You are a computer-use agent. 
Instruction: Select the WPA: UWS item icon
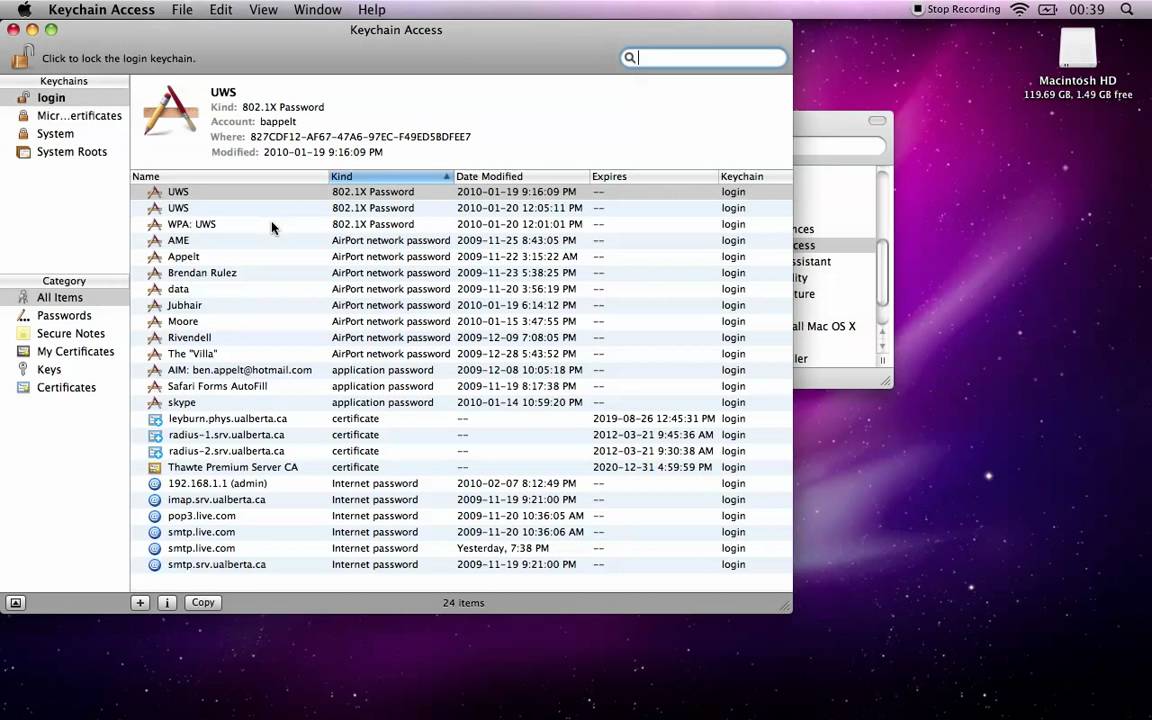(x=154, y=224)
